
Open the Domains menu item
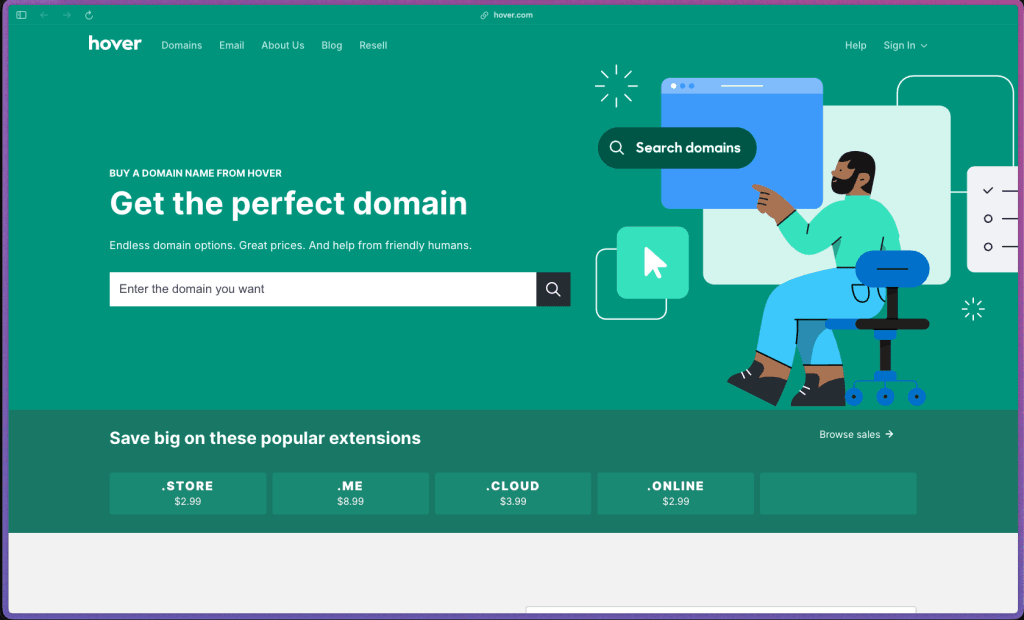(182, 45)
